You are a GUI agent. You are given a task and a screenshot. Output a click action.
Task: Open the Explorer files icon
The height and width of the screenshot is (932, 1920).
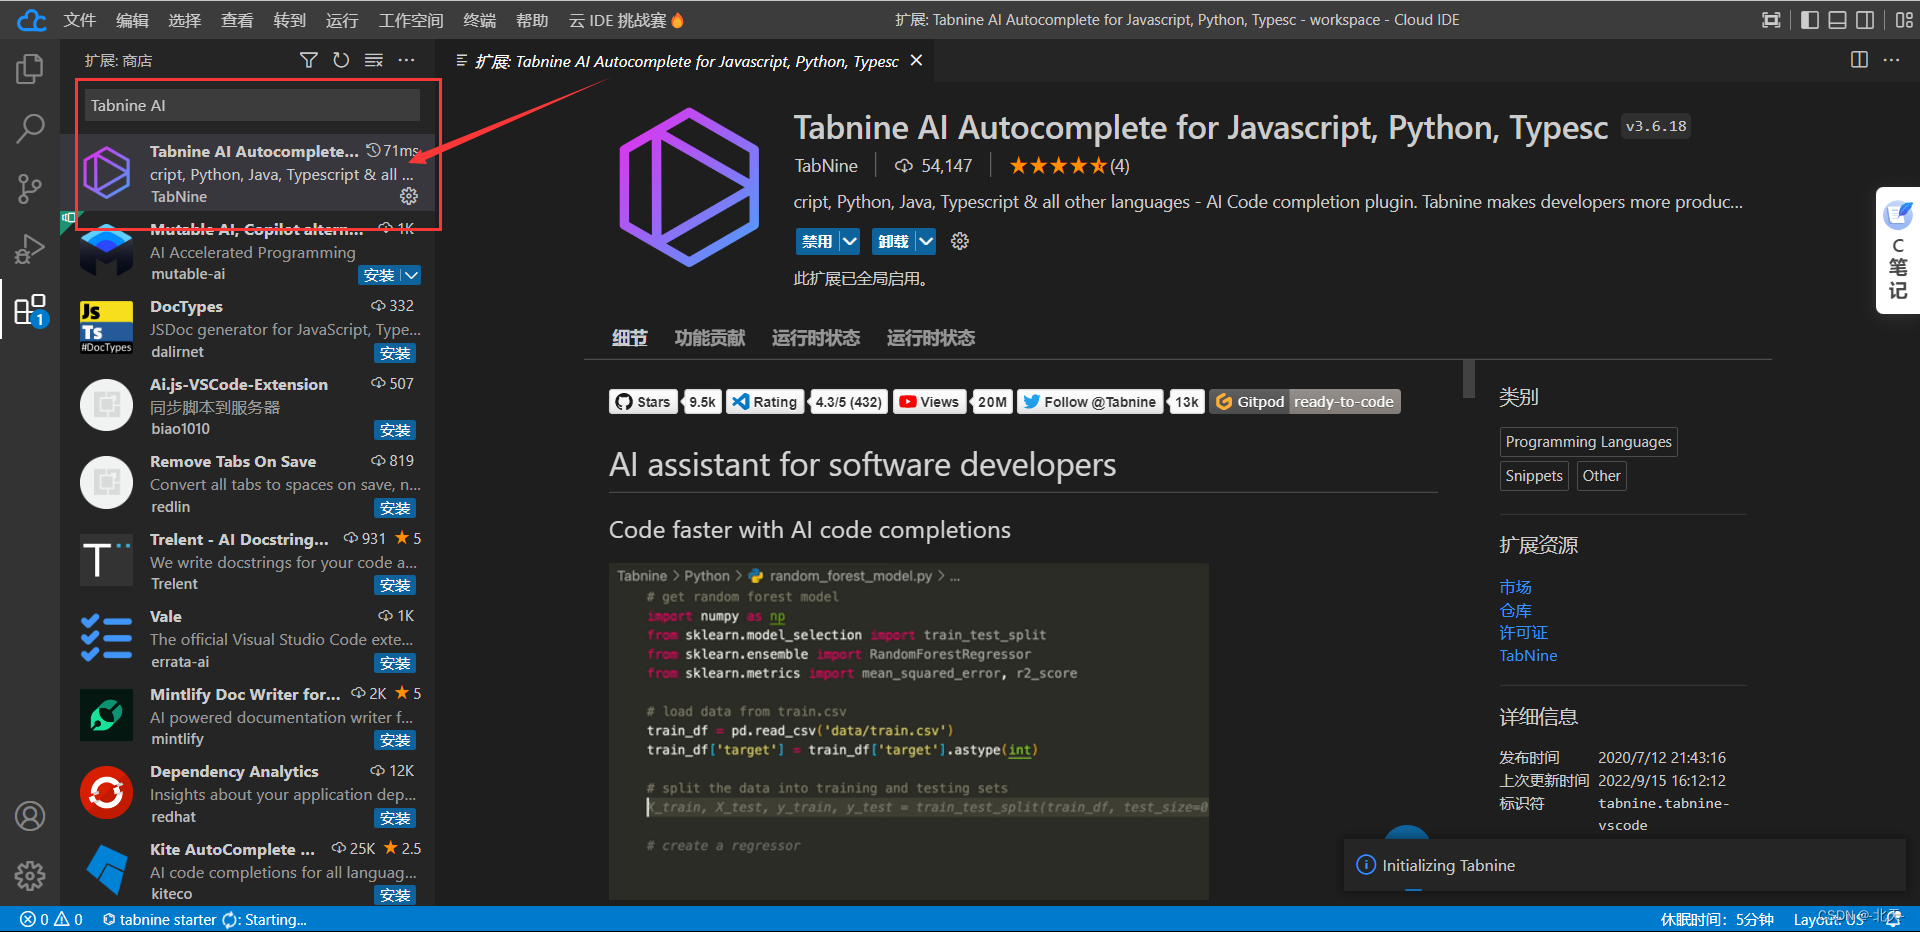point(30,69)
